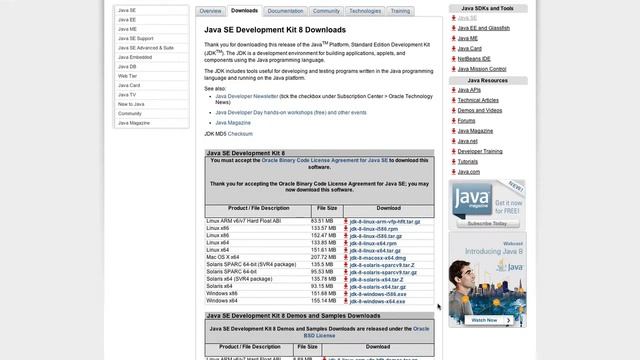Click download icon beside jdk-8-solaris-sparcv9.tar.Z
Viewport: 640px width, 360px height.
[x=346, y=265]
